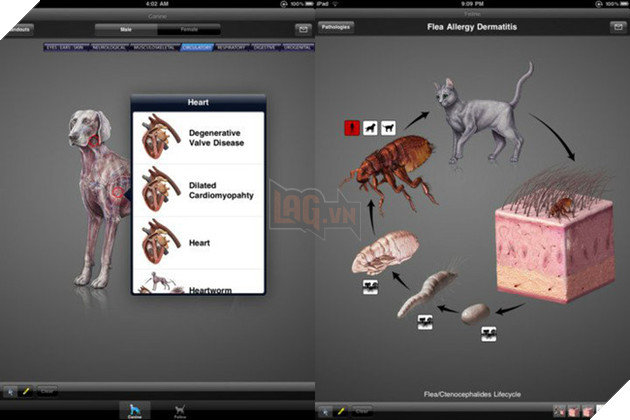The height and width of the screenshot is (420, 630).
Task: Click the red human icon beside the flea
Action: pyautogui.click(x=351, y=127)
